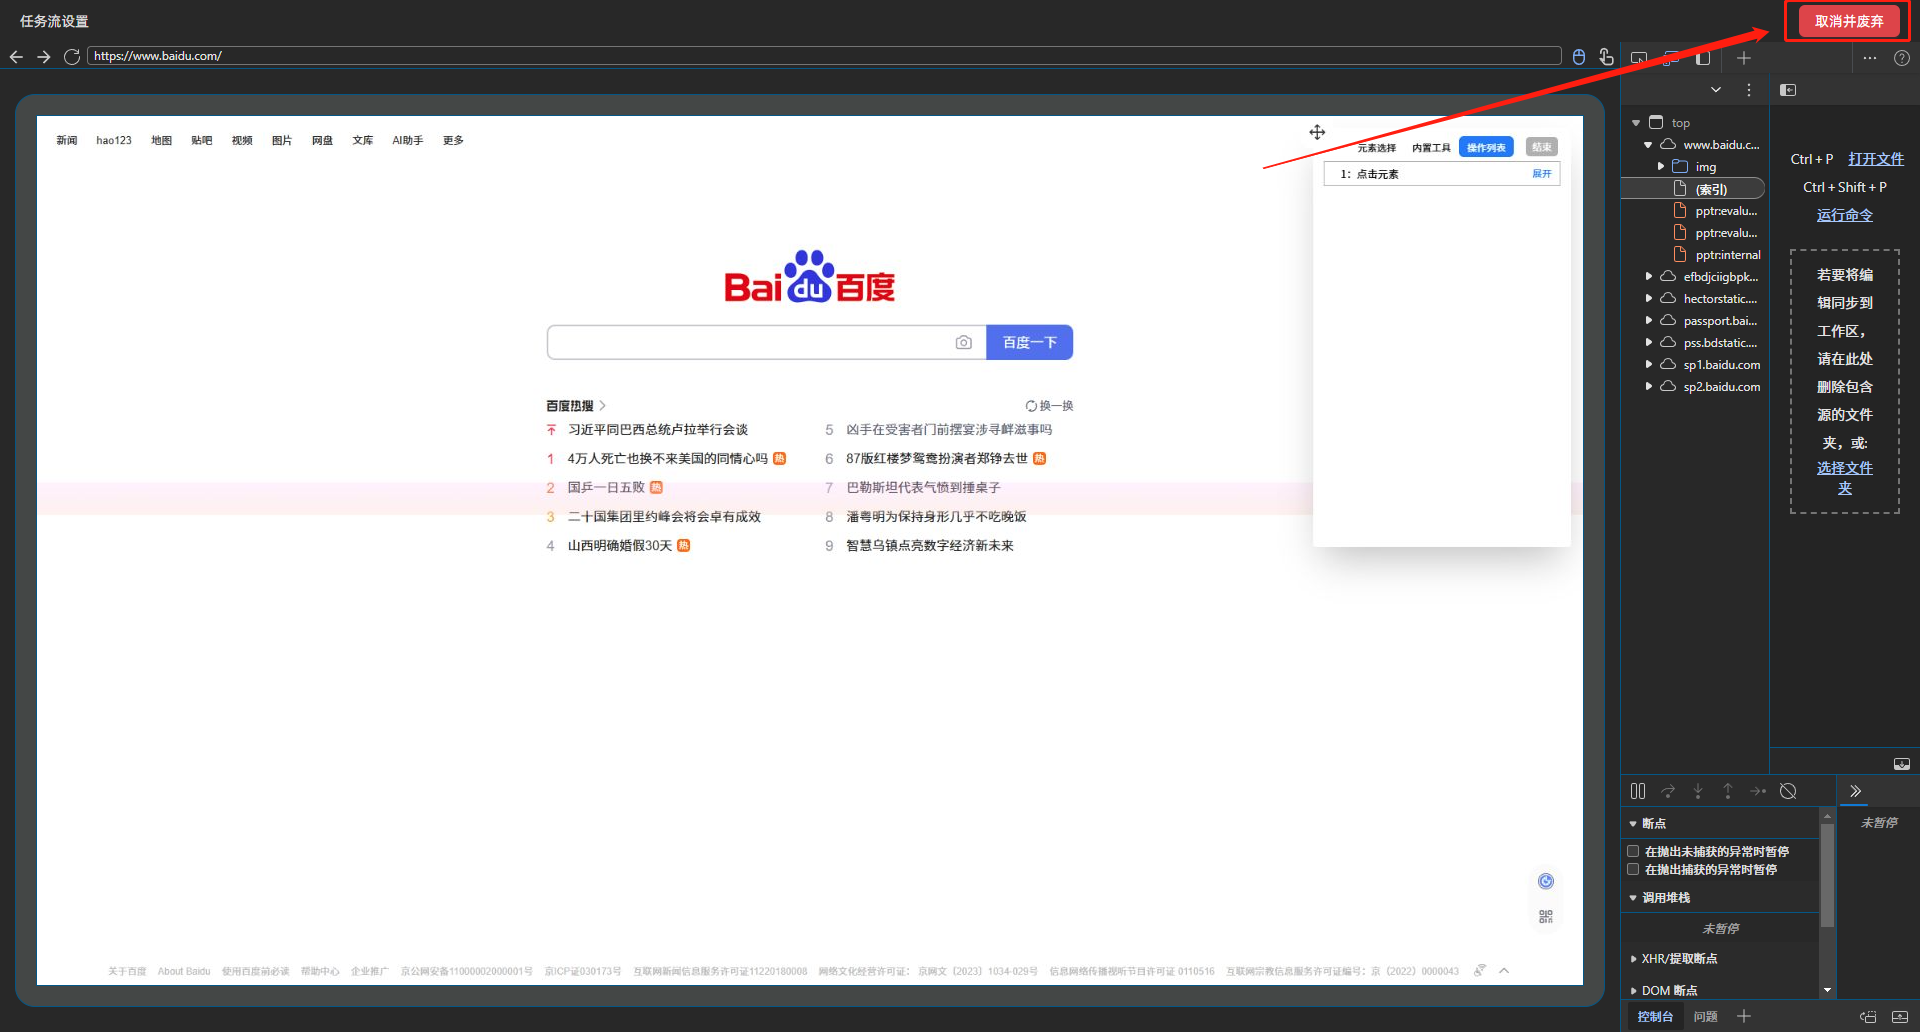Deactivate breakpoints with the crossed-circle icon

(x=1789, y=791)
